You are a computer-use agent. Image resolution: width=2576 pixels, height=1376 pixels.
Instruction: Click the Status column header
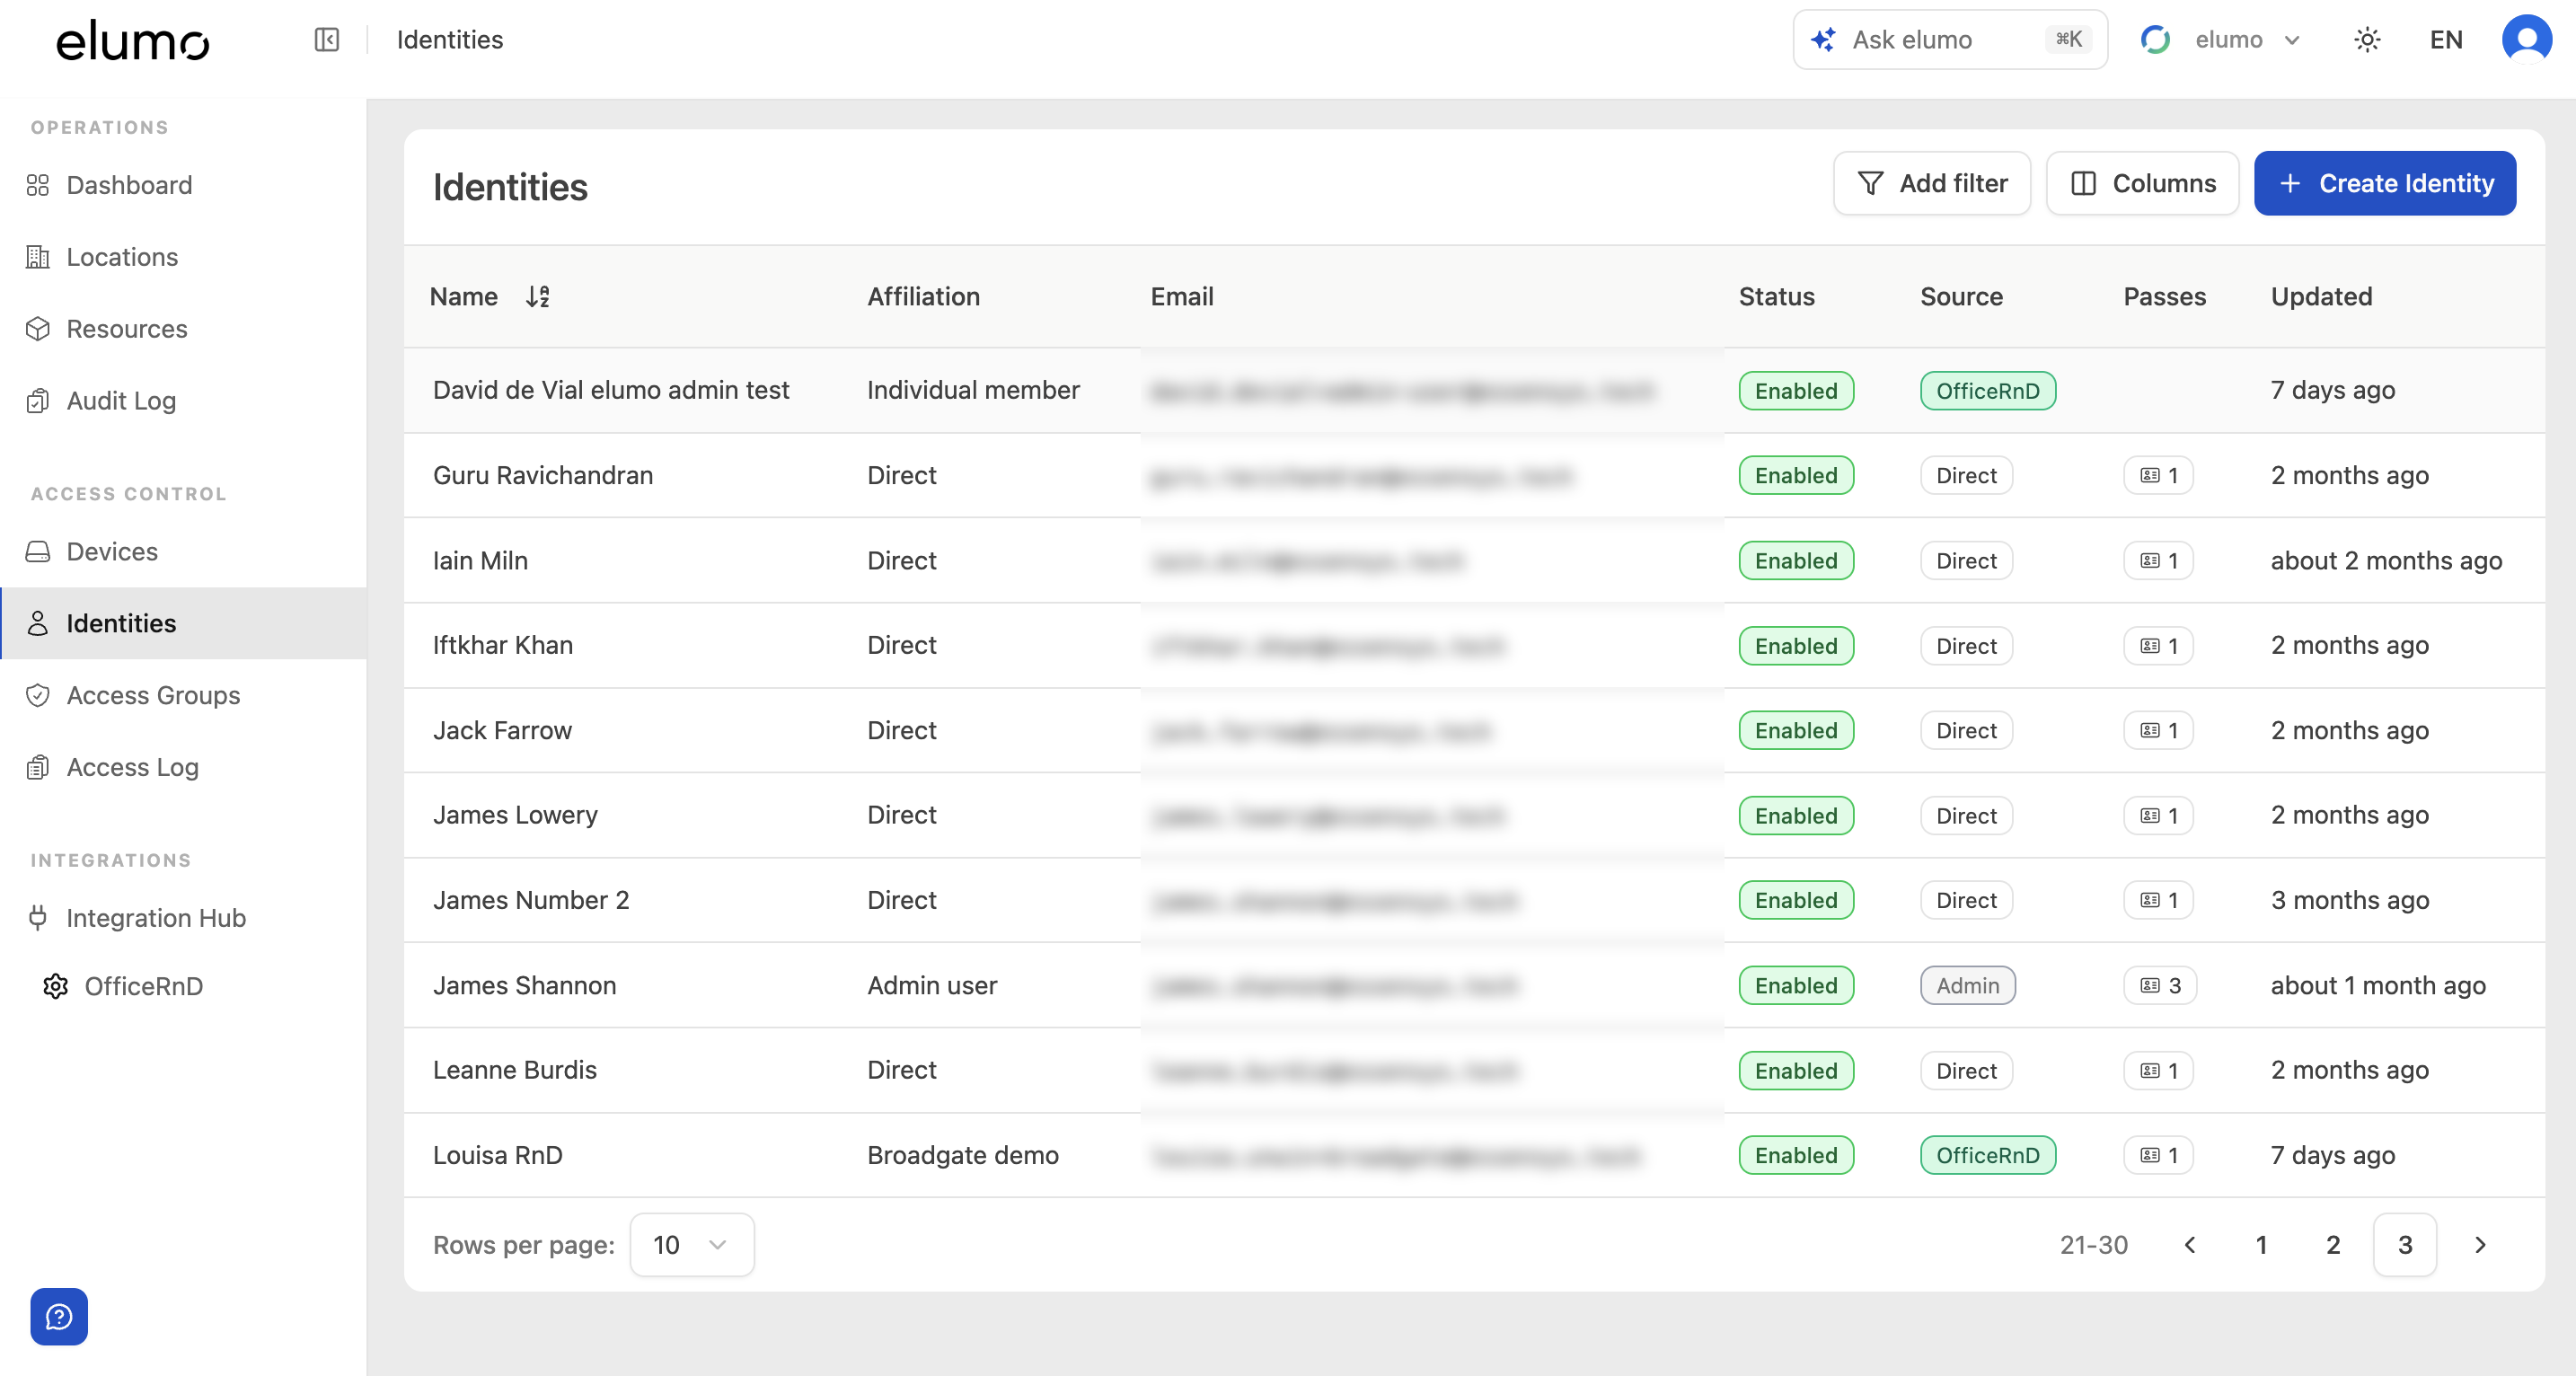[x=1776, y=297]
